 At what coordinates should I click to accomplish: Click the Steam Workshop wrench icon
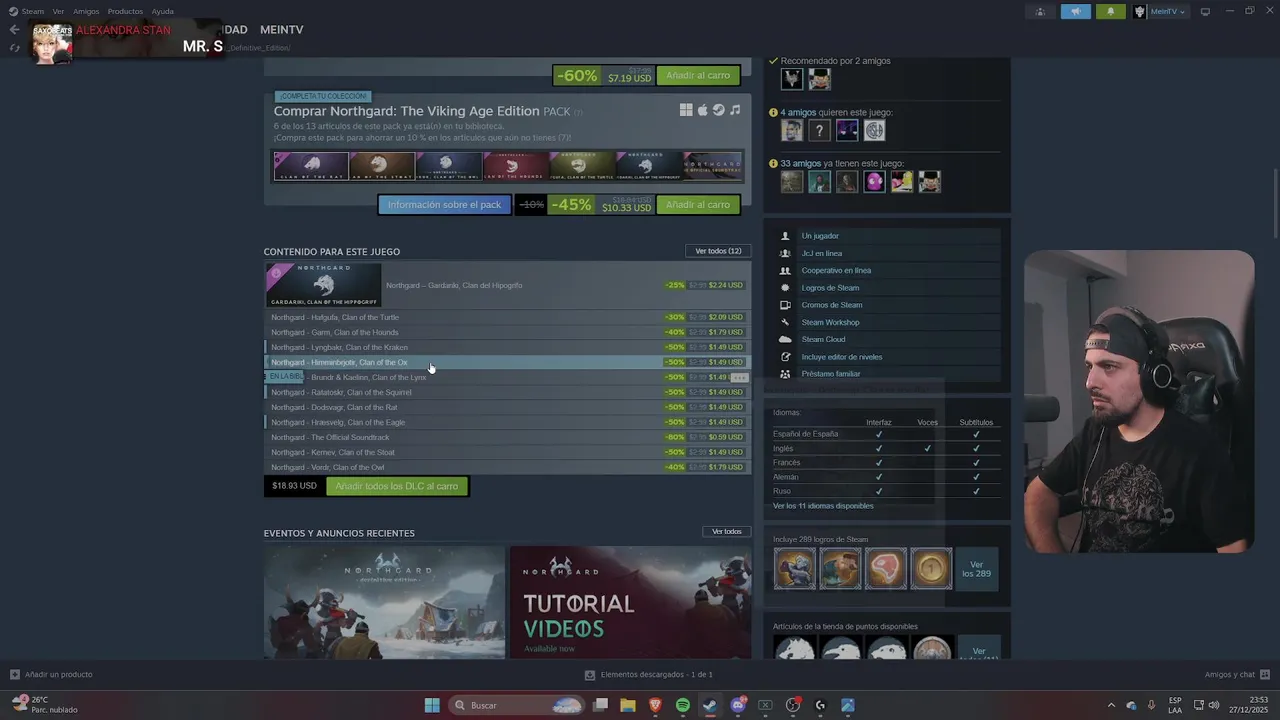coord(785,322)
